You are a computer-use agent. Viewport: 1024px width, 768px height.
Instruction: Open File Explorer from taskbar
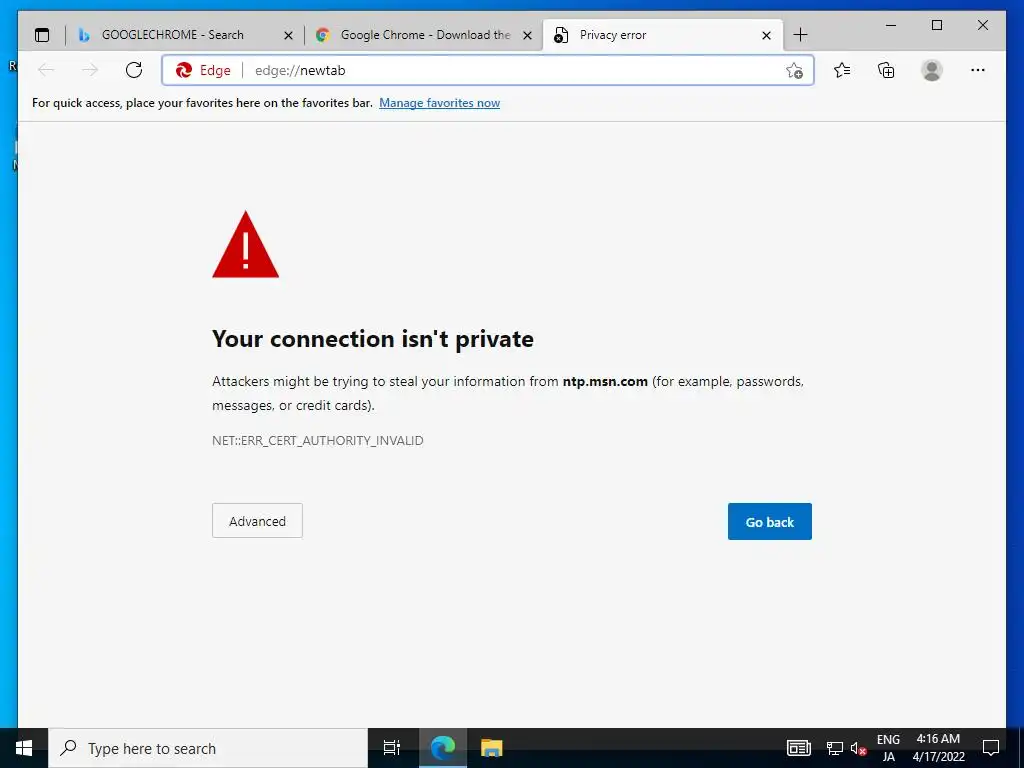coord(491,748)
